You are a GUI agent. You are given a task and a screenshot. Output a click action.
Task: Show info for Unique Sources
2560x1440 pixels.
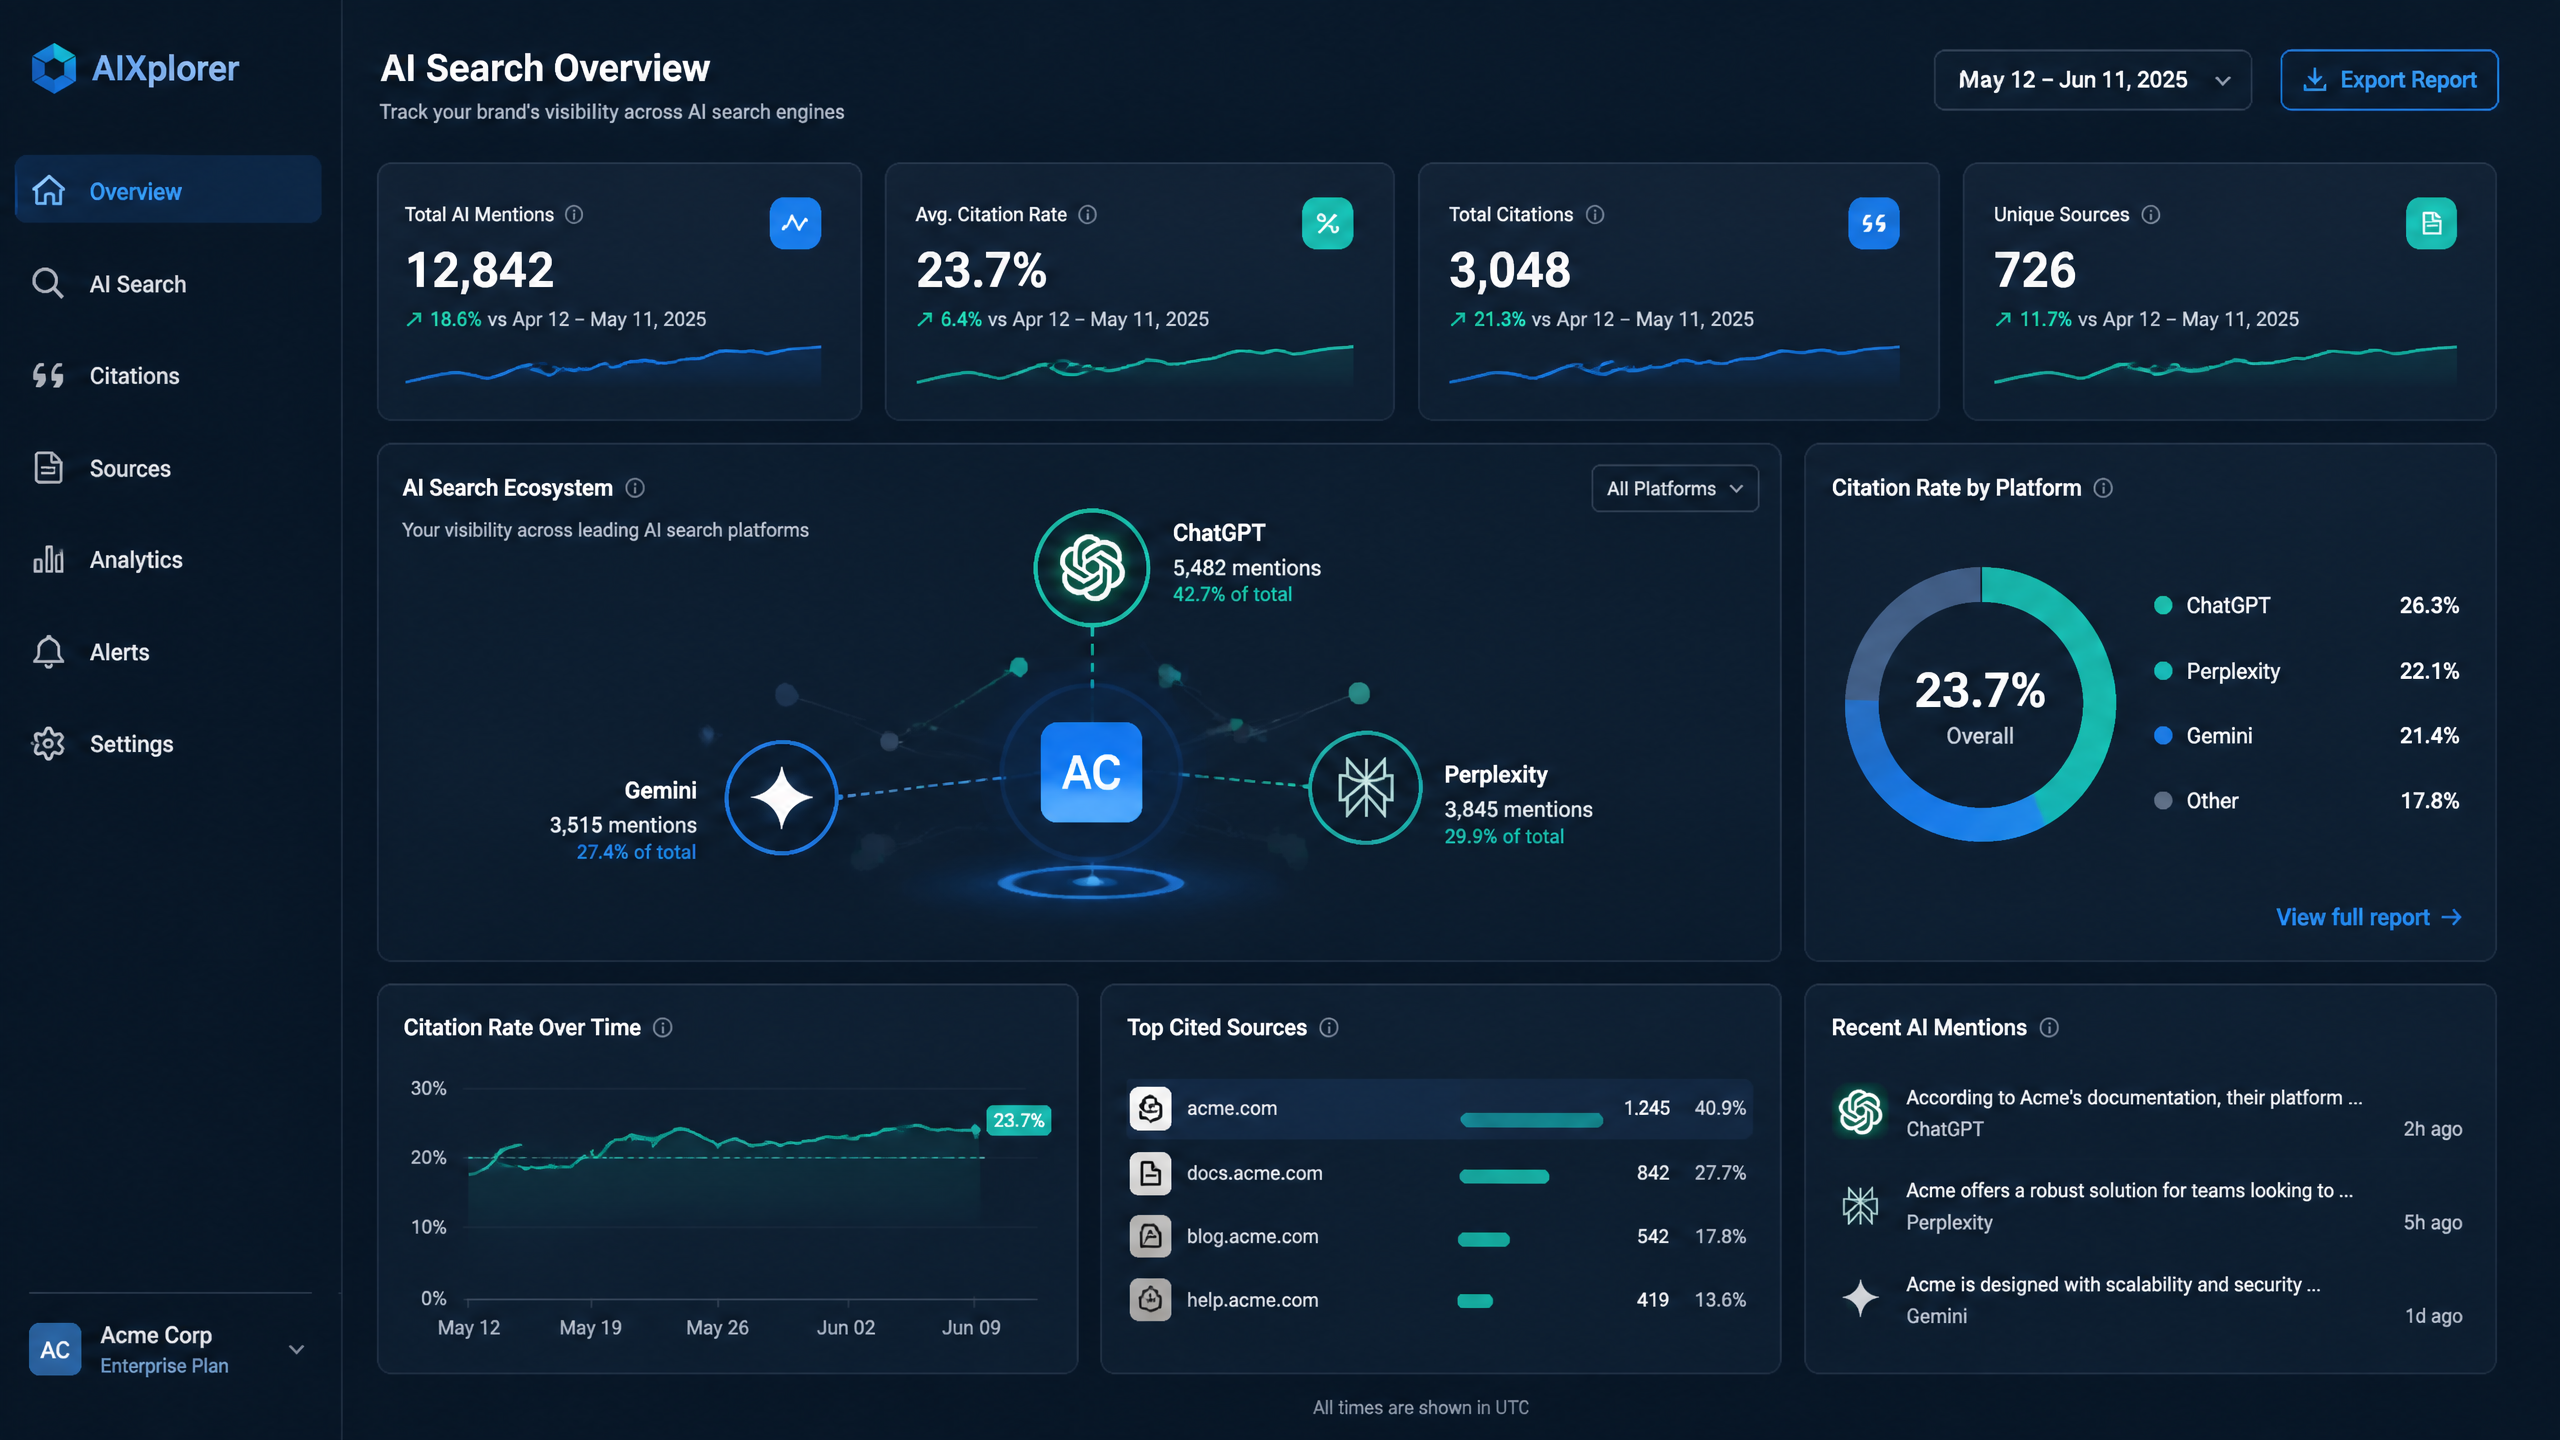pyautogui.click(x=2151, y=214)
